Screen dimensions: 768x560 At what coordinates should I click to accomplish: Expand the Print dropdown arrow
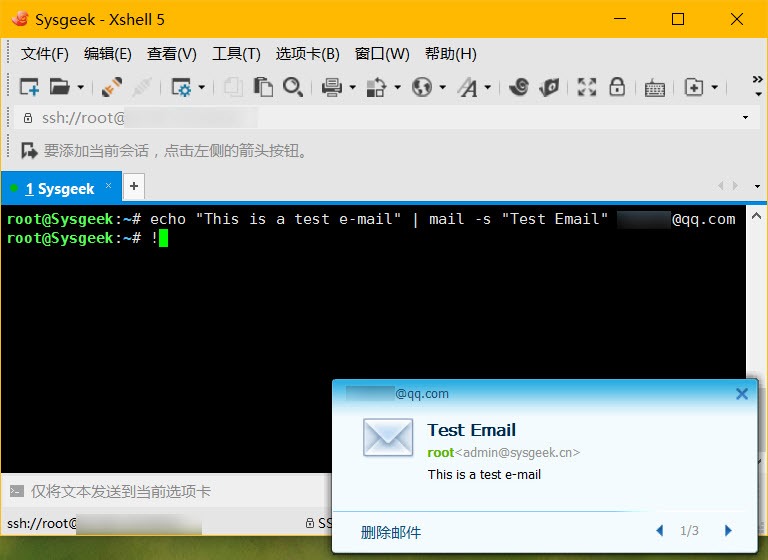pos(352,88)
